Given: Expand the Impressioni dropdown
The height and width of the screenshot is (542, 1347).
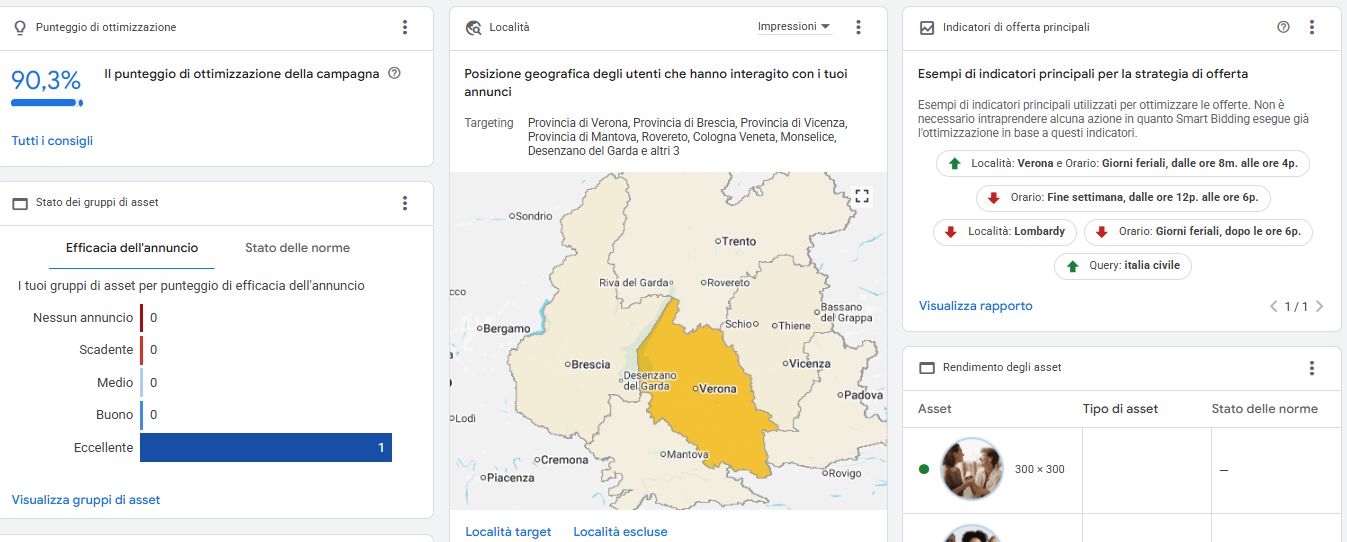Looking at the screenshot, I should (794, 27).
